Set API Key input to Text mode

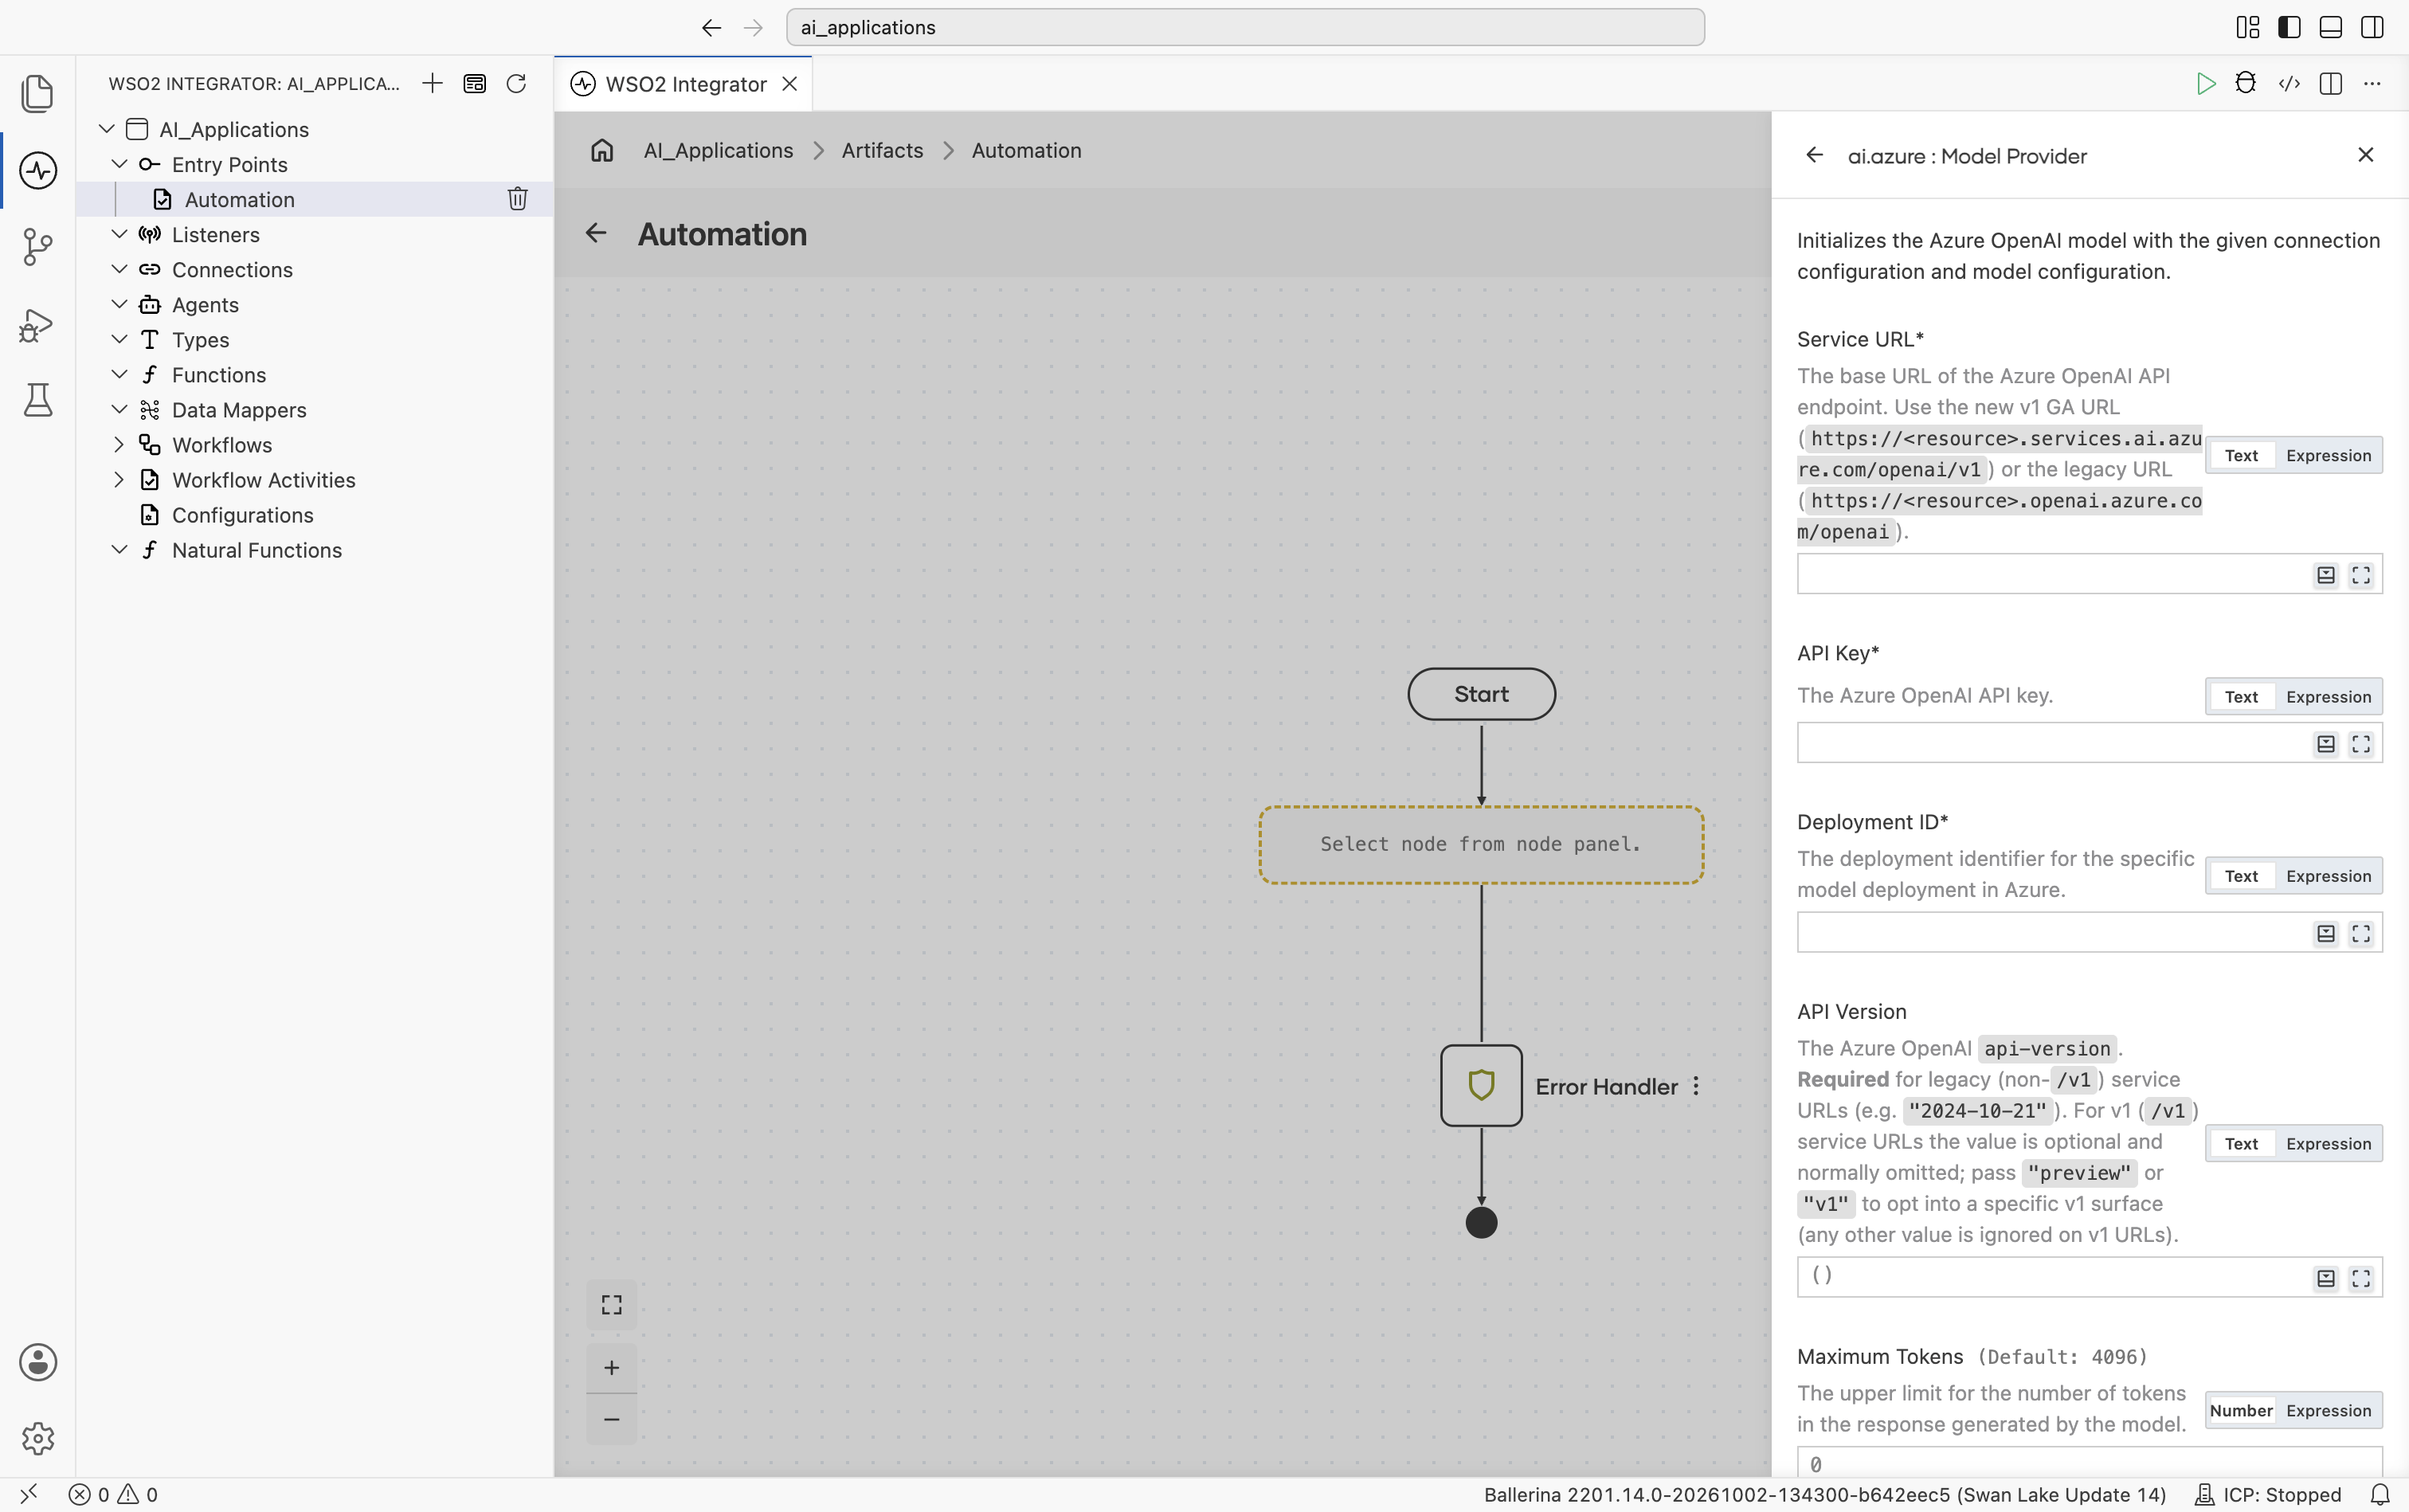coord(2241,697)
